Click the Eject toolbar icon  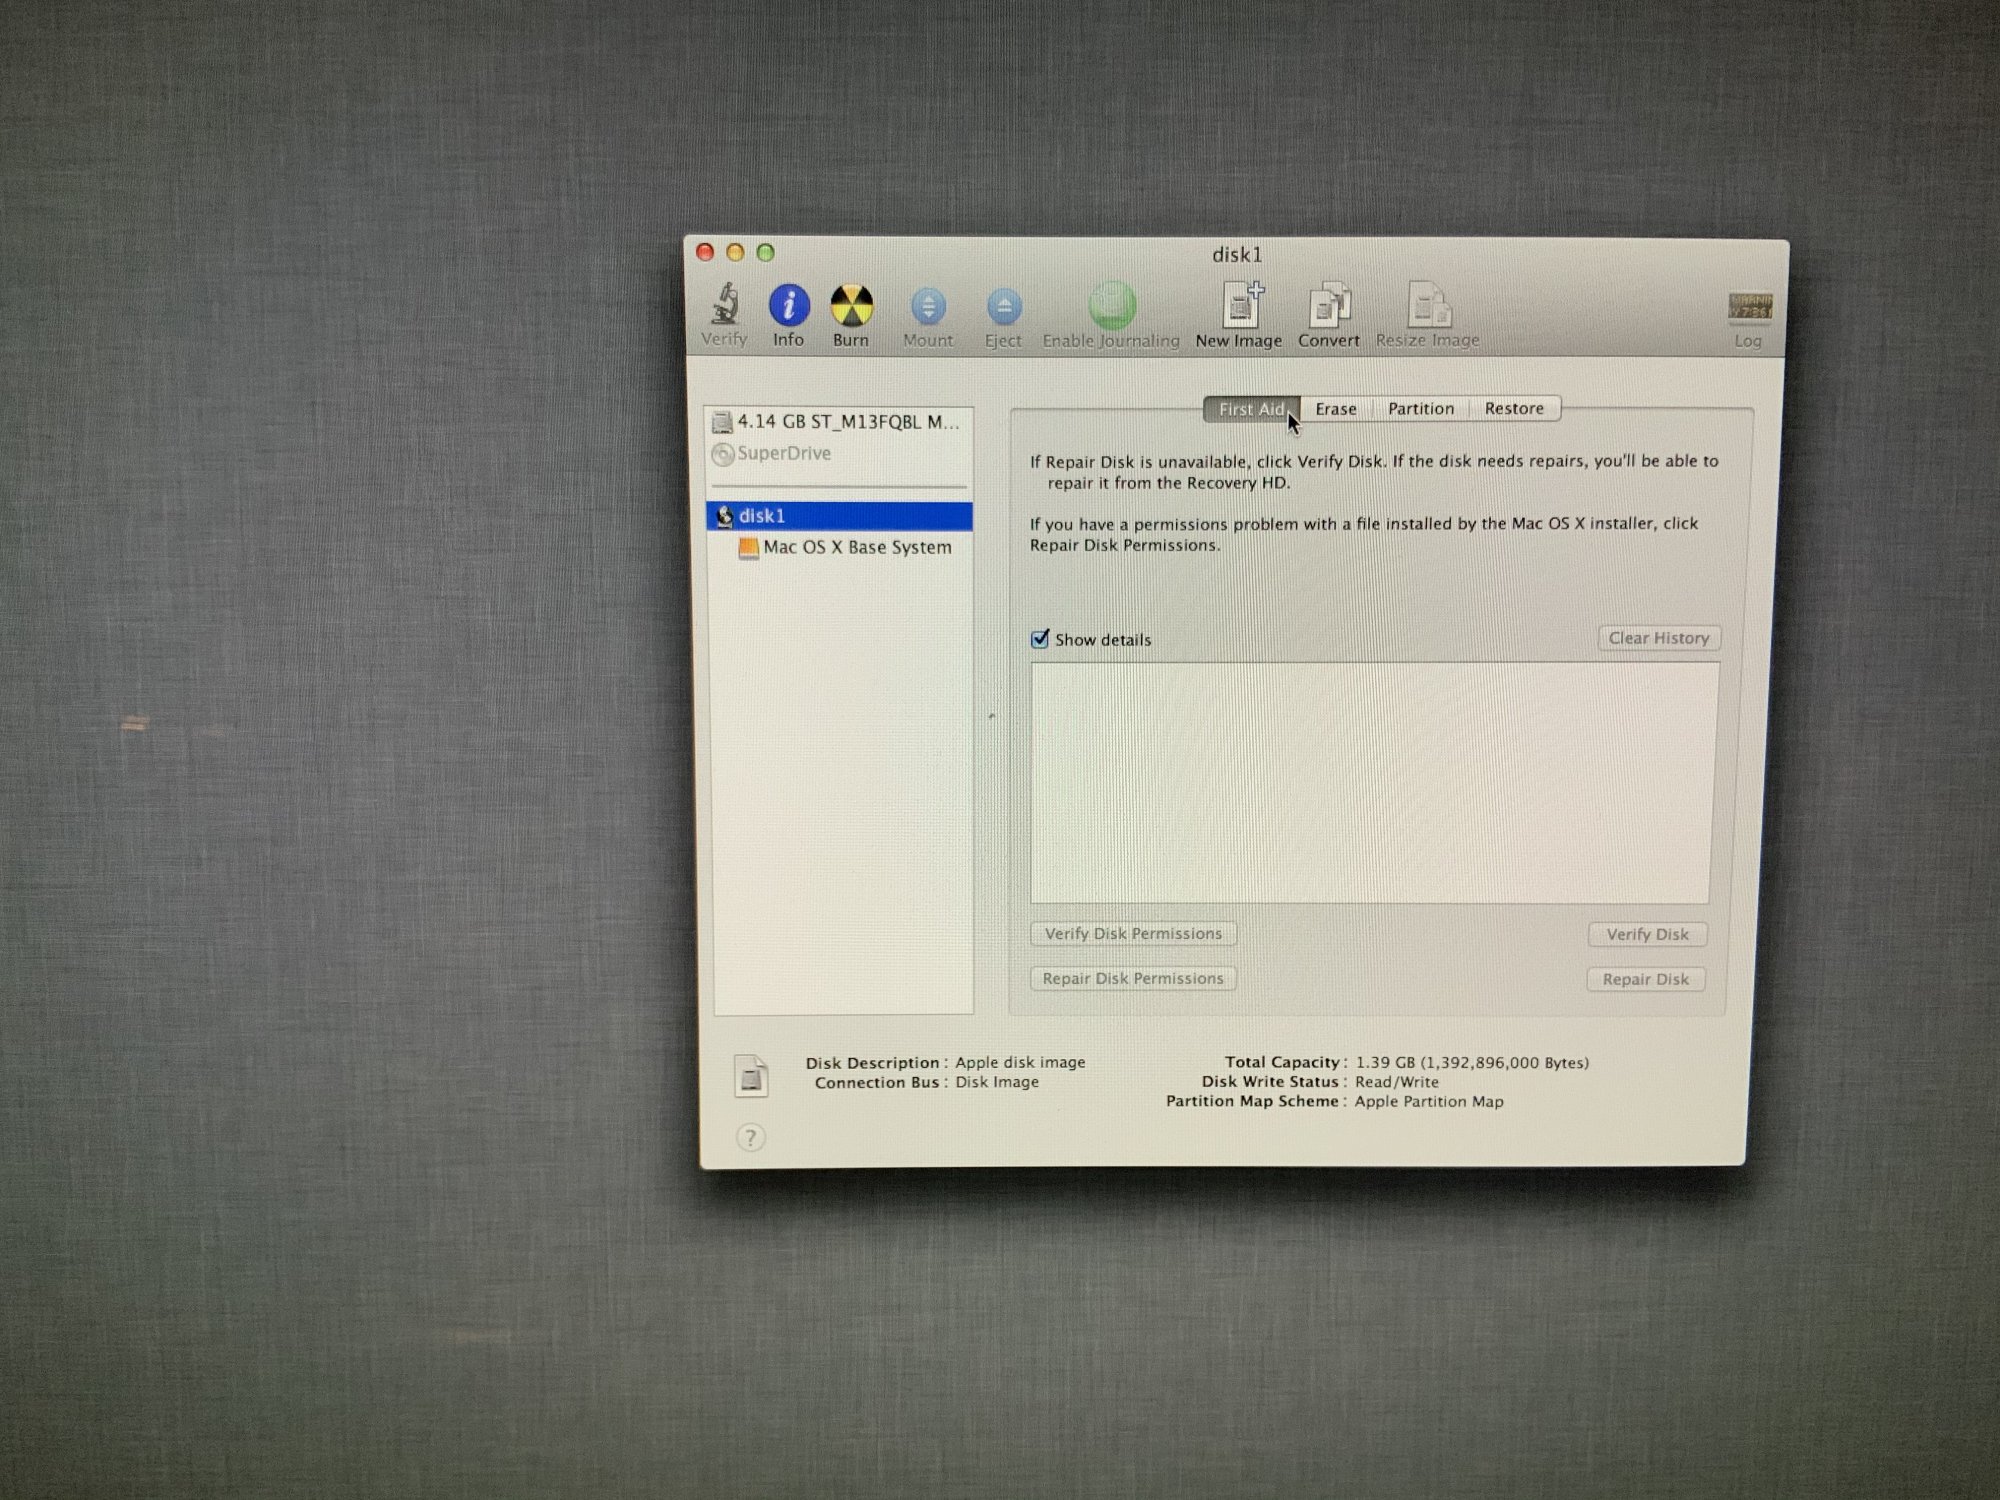coord(1003,308)
